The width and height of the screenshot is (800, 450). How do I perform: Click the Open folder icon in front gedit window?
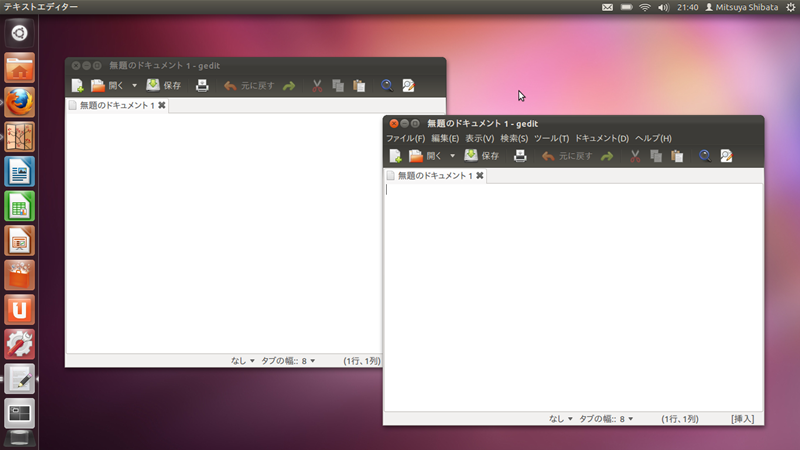pos(416,156)
